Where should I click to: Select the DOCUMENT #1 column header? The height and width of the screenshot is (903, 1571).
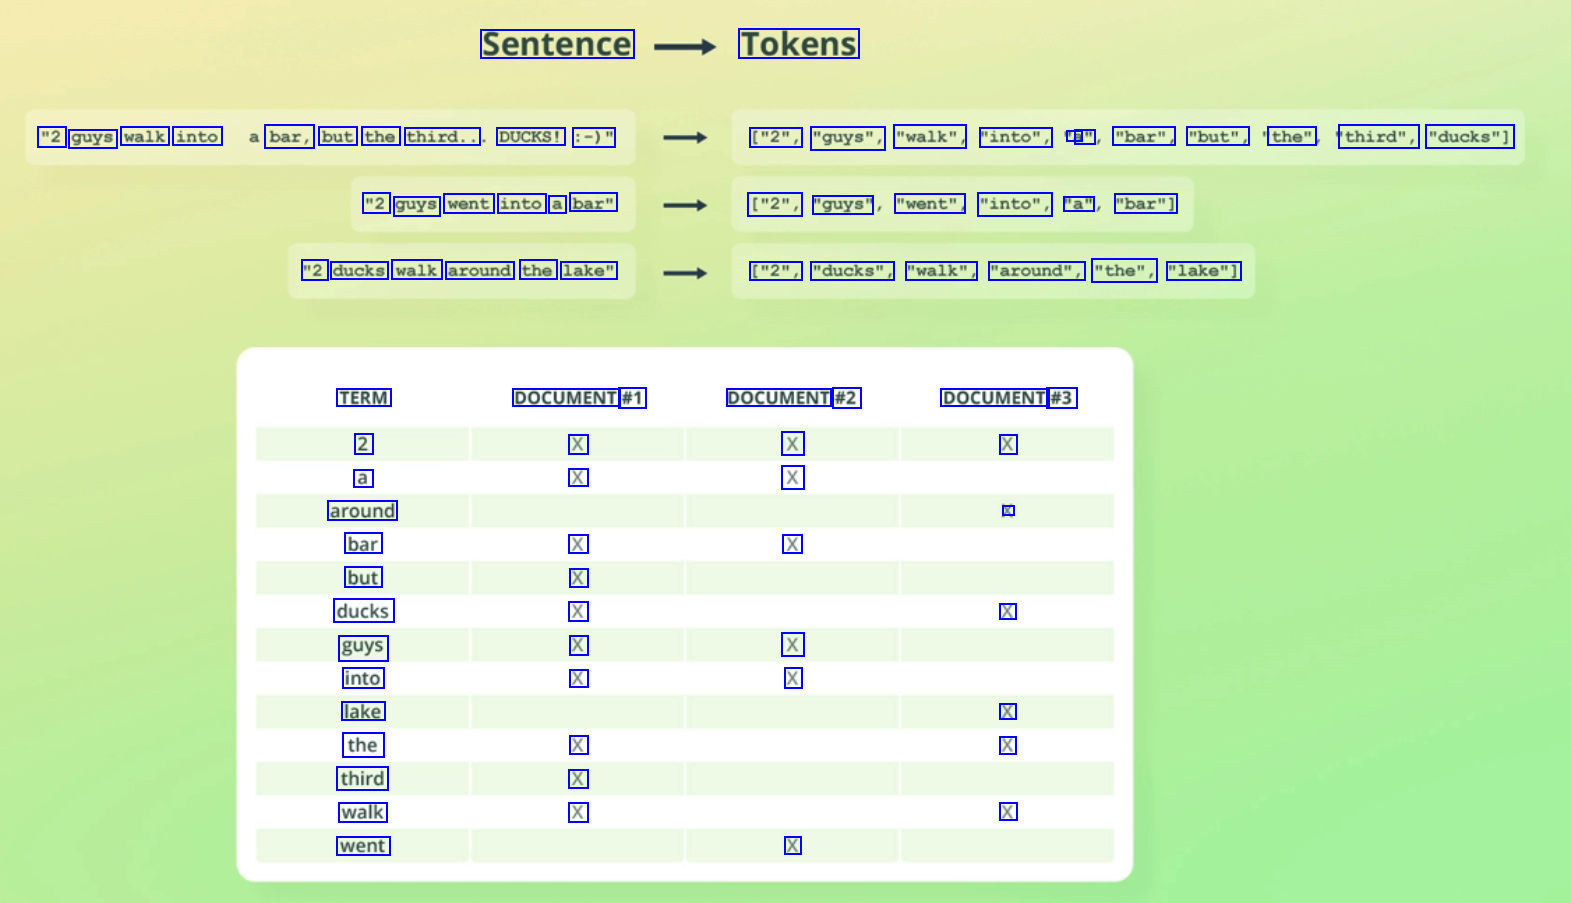[579, 398]
